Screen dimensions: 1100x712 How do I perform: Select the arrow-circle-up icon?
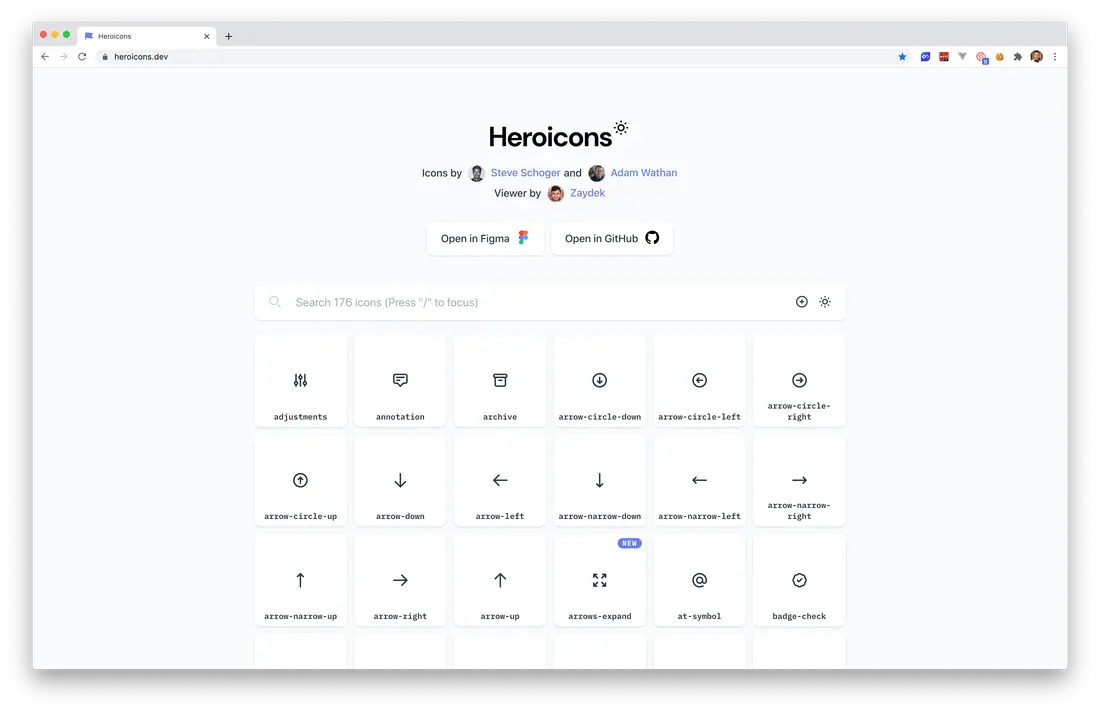tap(300, 481)
